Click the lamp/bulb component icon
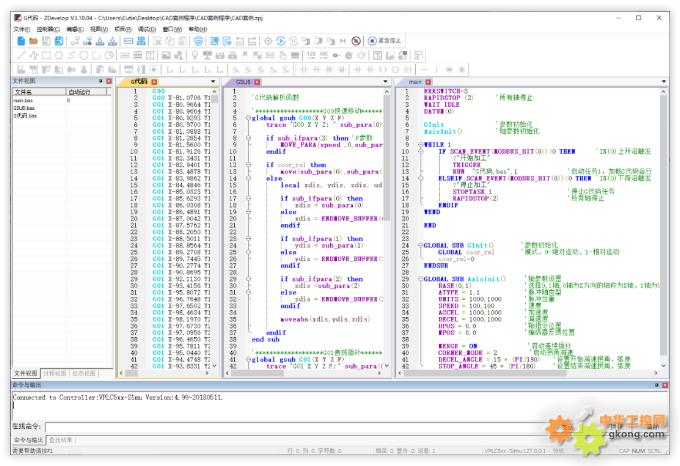The width and height of the screenshot is (680, 466). click(x=195, y=55)
